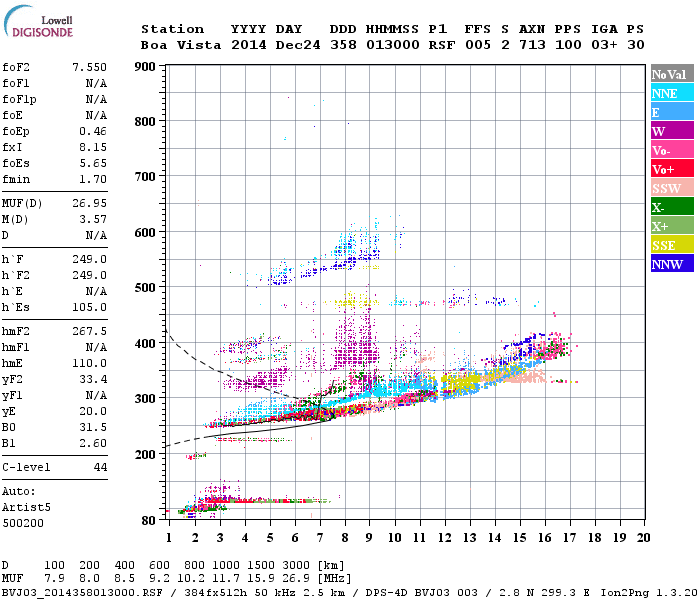
Task: Click the foF2 value 7.550
Action: click(x=89, y=67)
